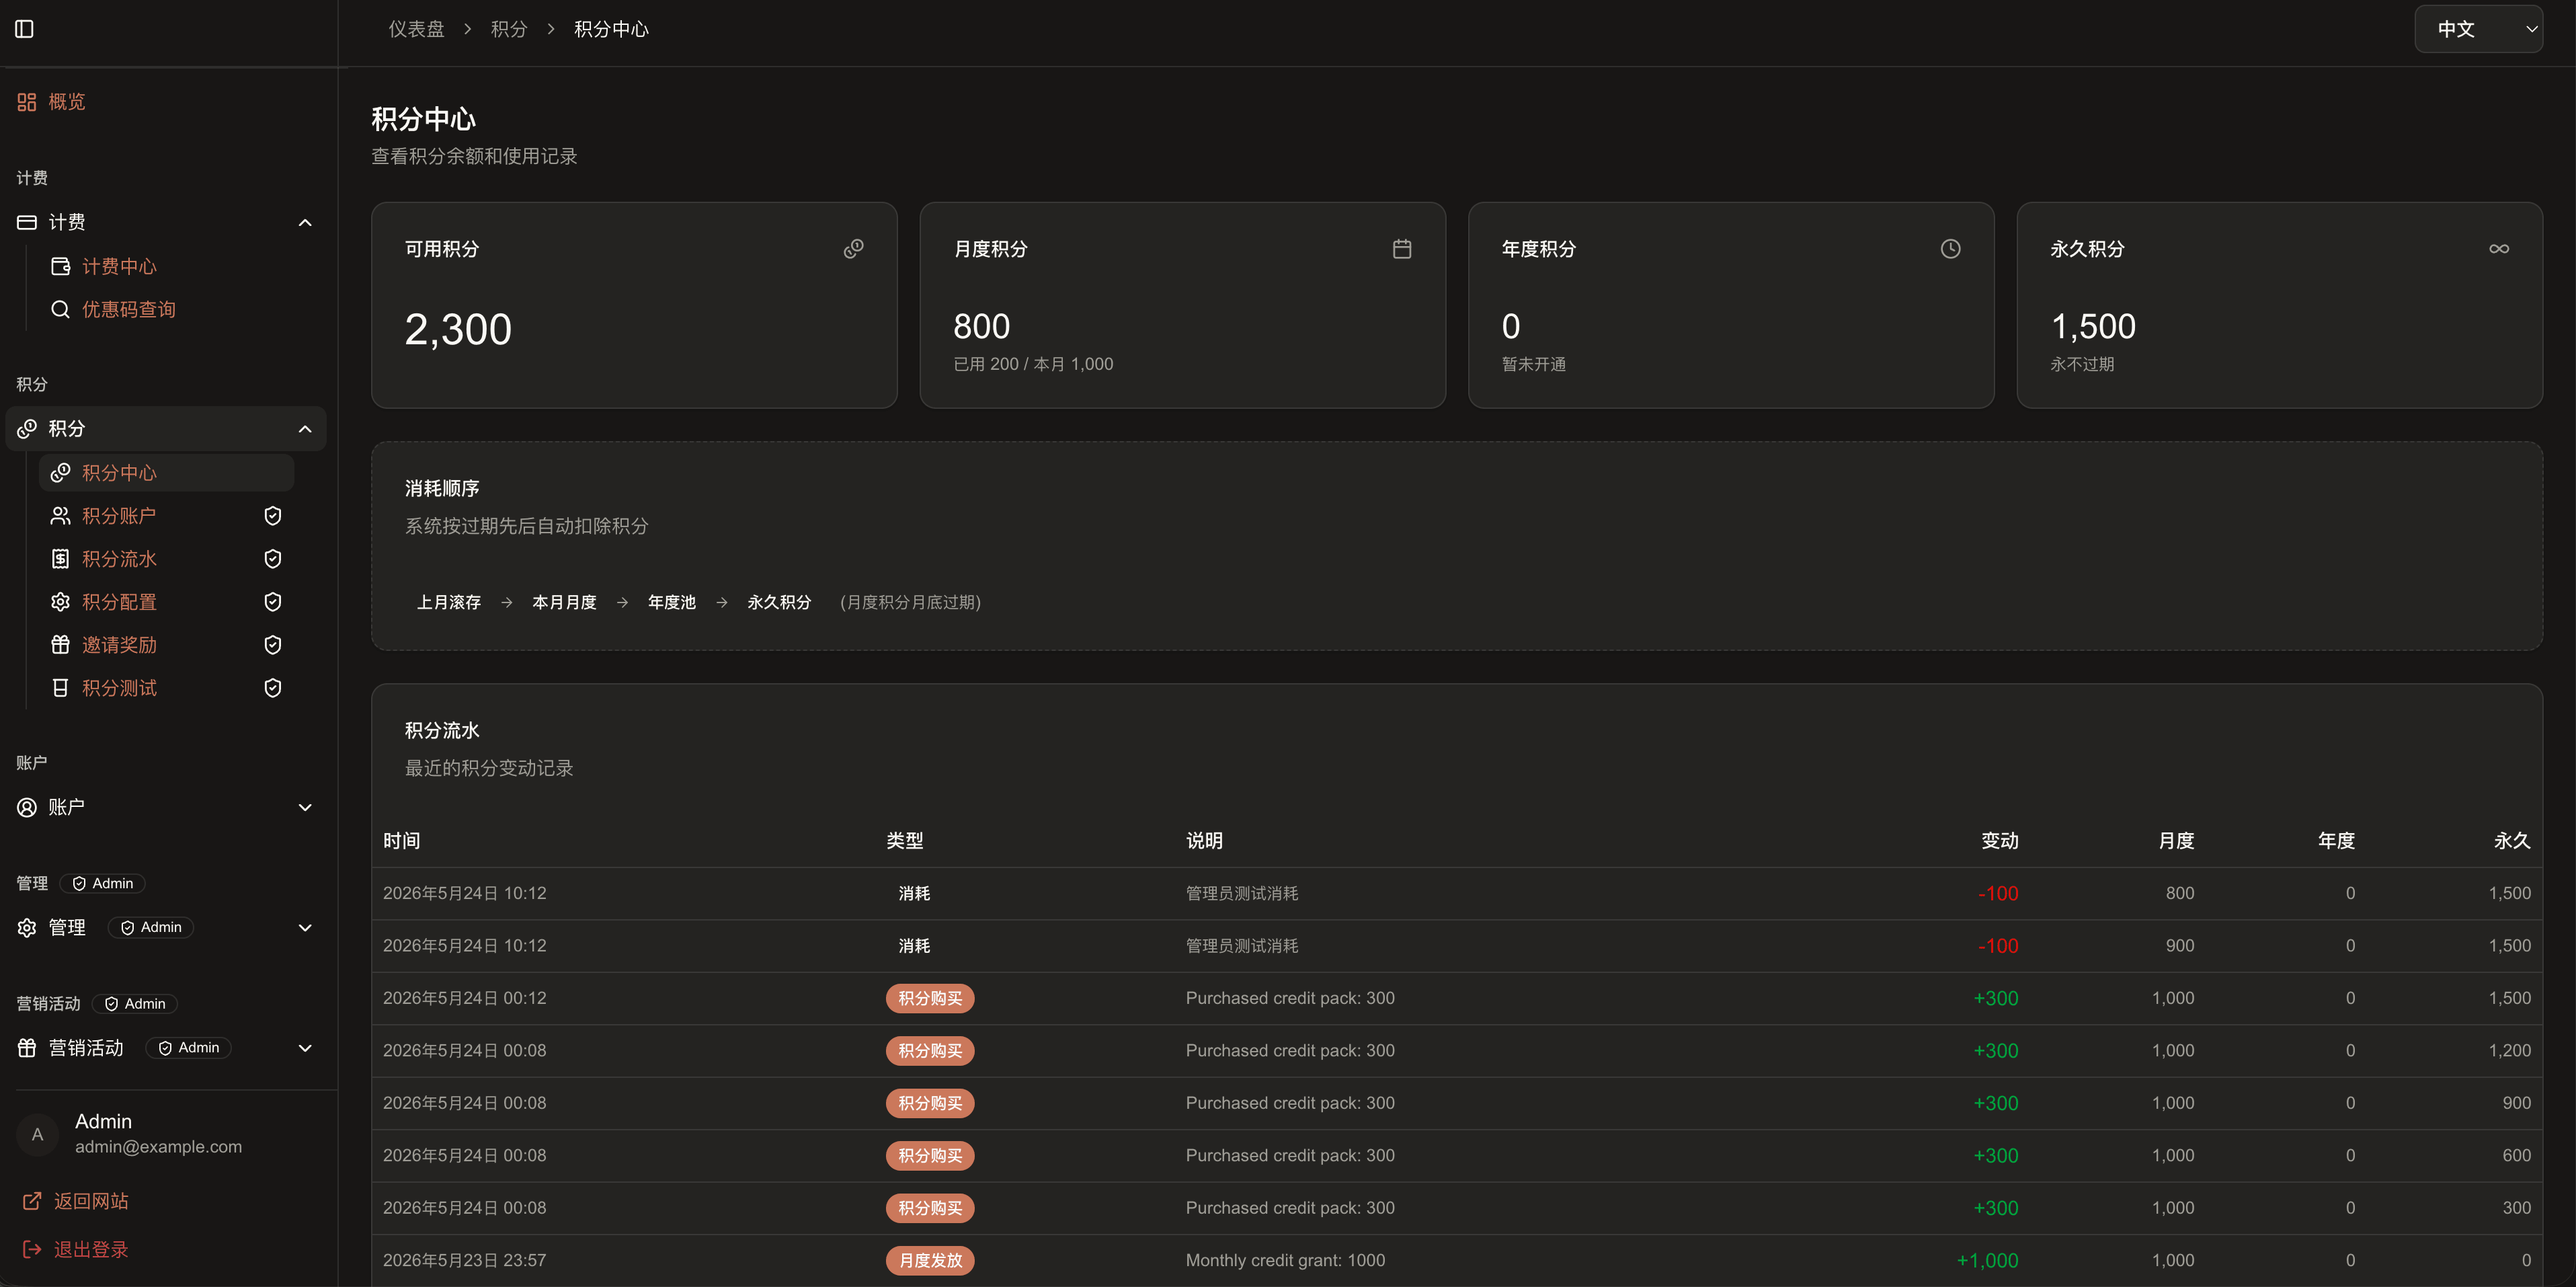Viewport: 2576px width, 1287px height.
Task: Click the 时间 column header
Action: point(402,841)
